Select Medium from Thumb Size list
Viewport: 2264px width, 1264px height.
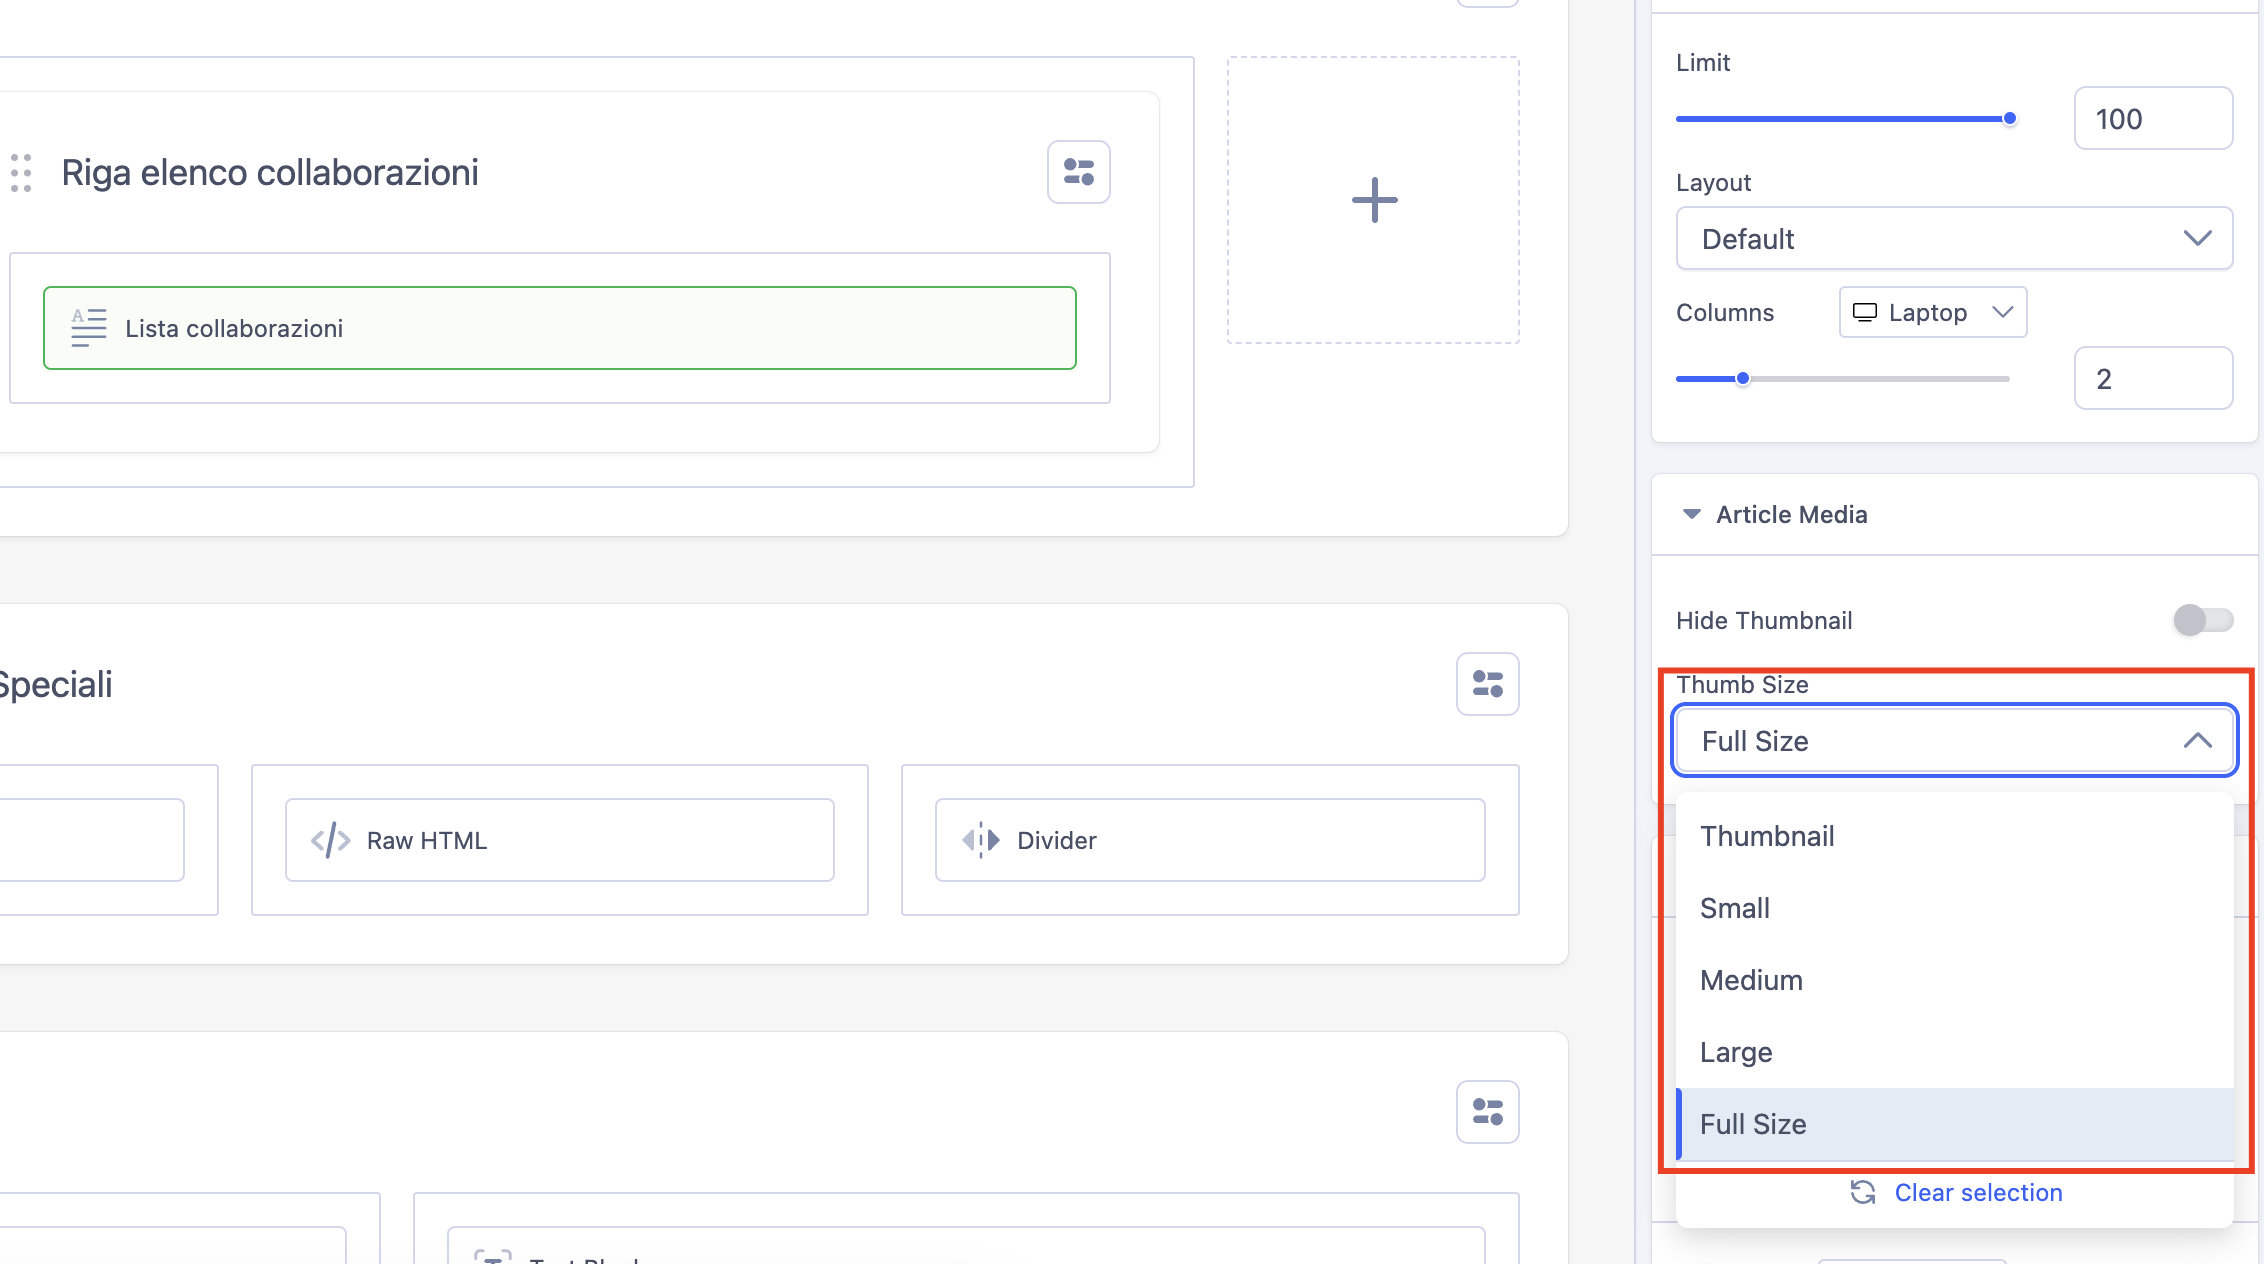pos(1752,979)
